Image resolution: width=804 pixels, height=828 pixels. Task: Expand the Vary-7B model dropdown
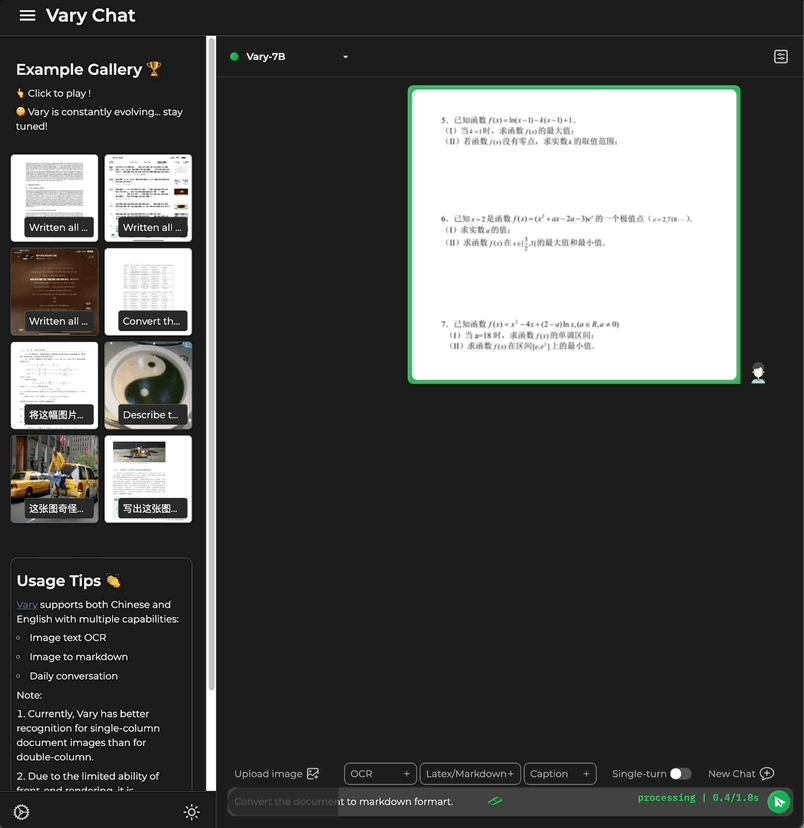tap(346, 57)
